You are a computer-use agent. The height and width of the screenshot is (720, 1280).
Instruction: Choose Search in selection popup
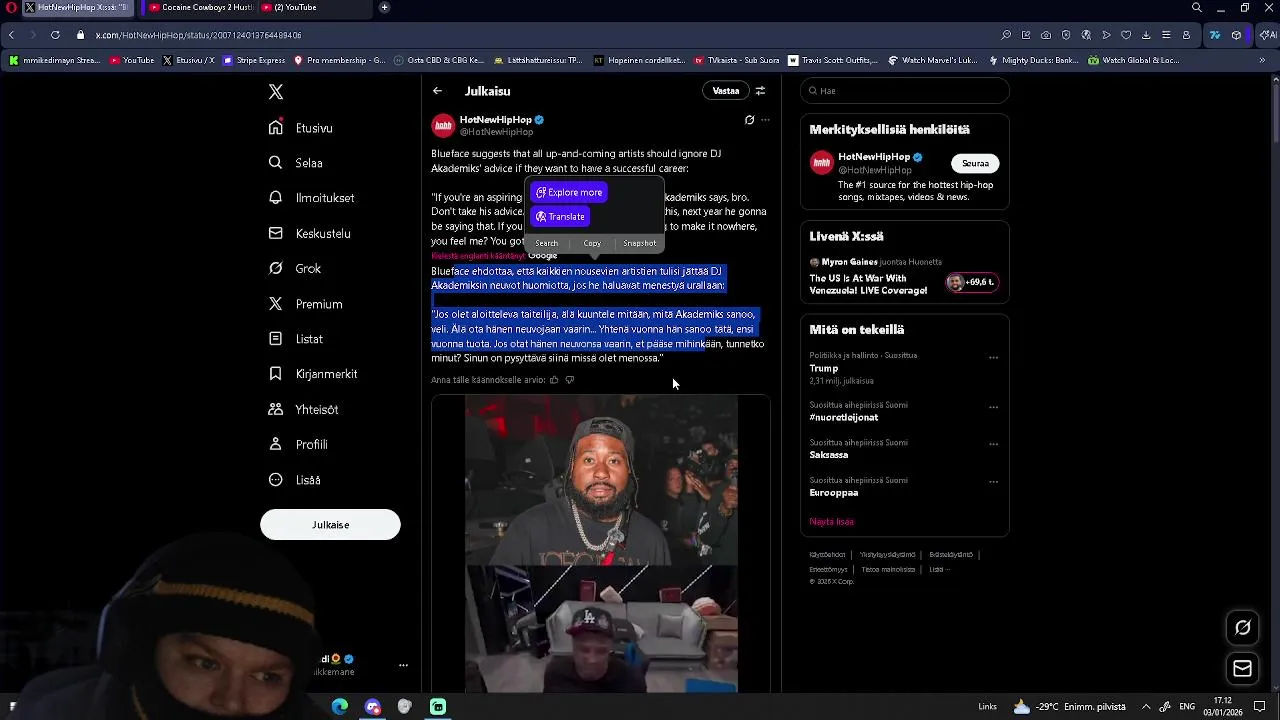(546, 243)
